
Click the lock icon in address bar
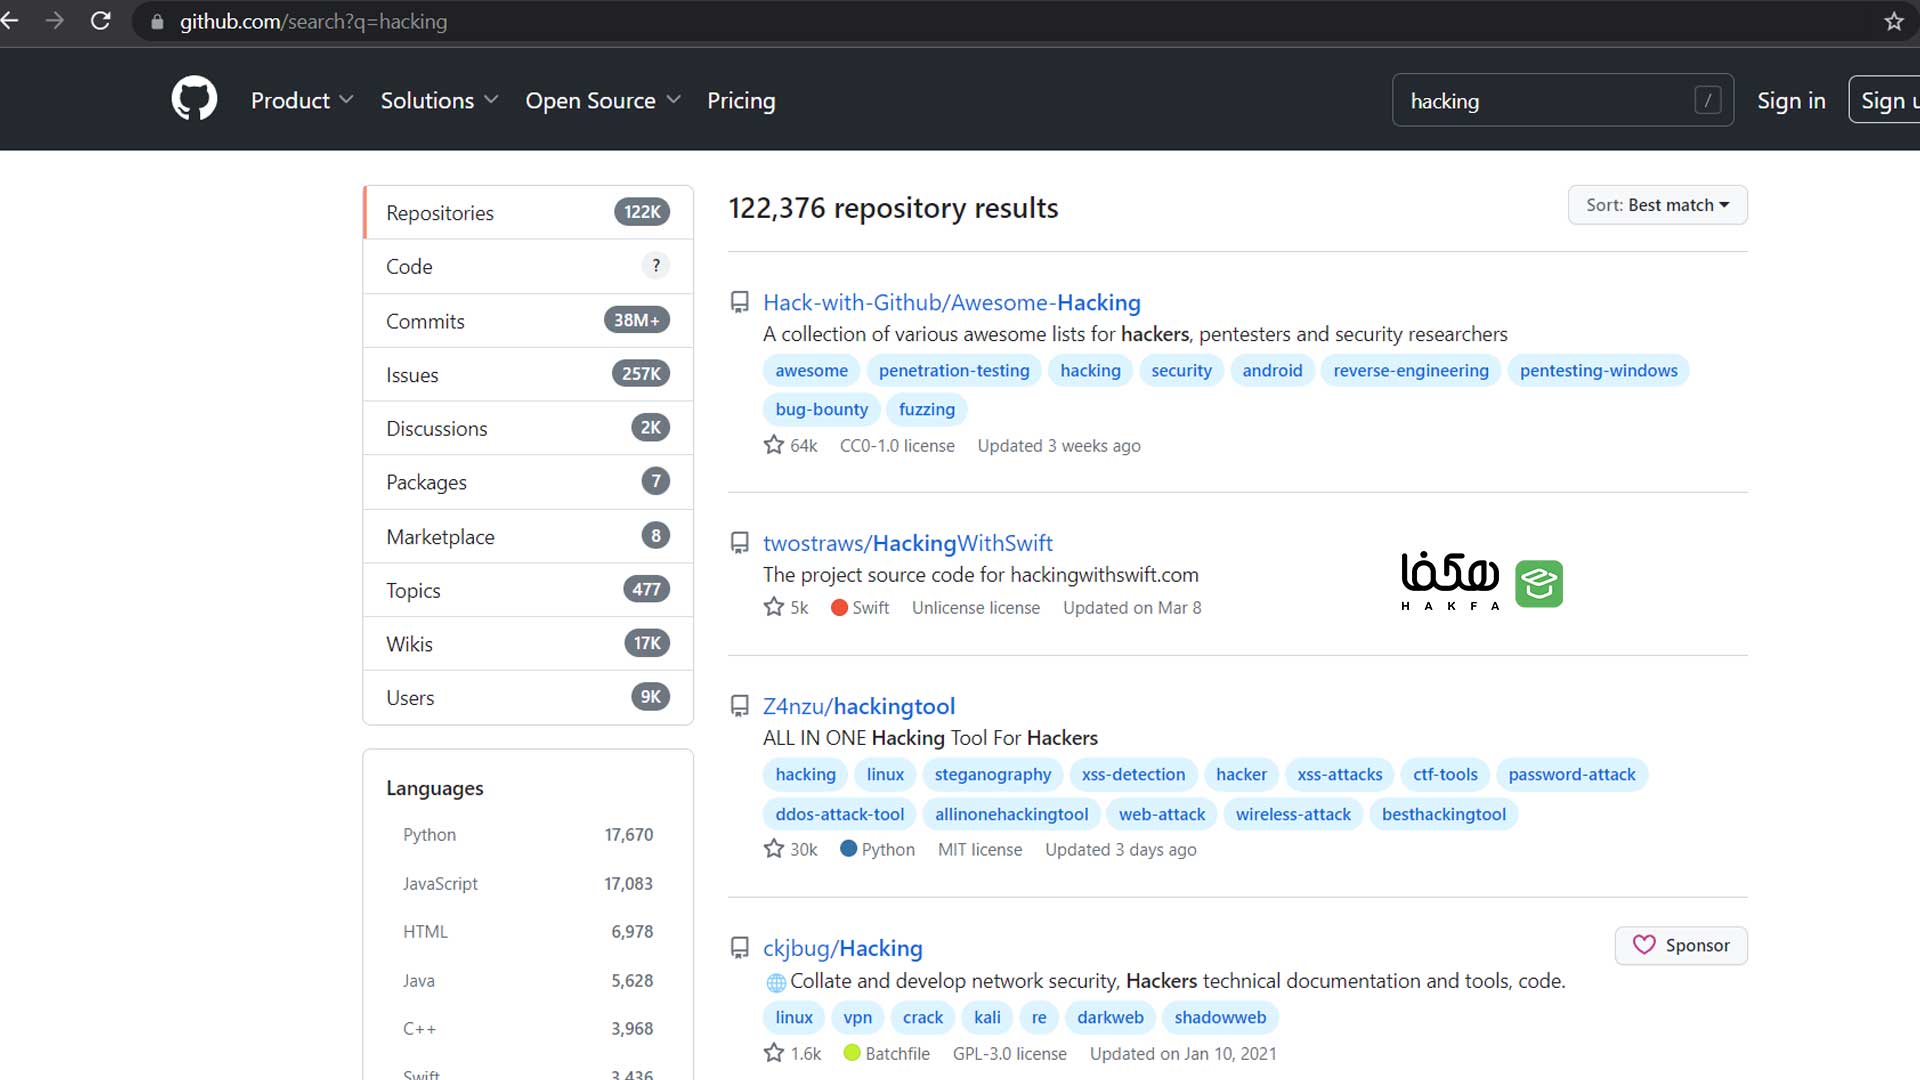[157, 21]
